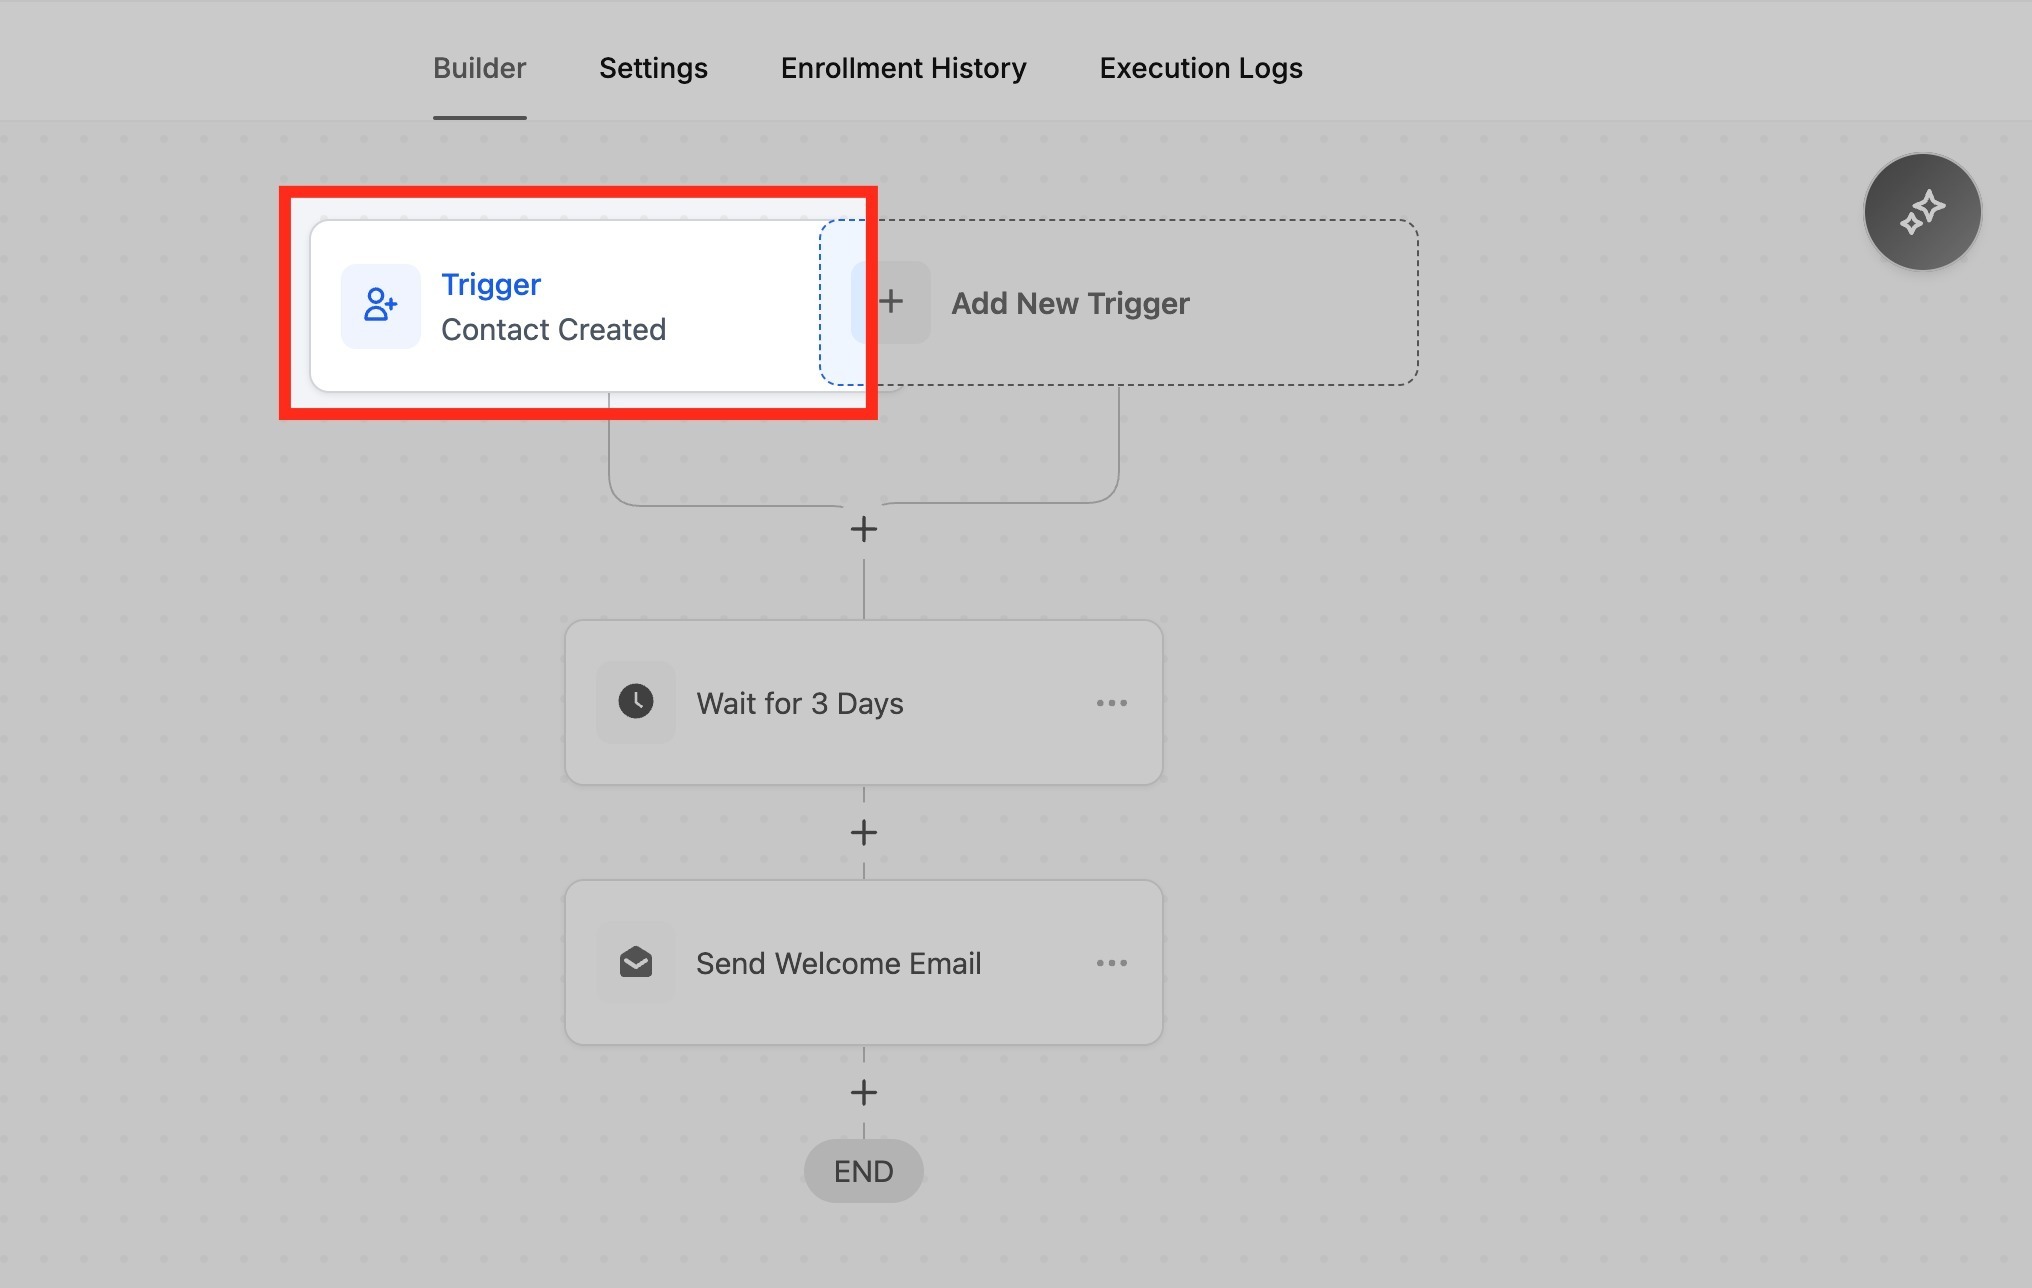The height and width of the screenshot is (1288, 2032).
Task: Click the clock icon on Wait step
Action: [x=635, y=702]
